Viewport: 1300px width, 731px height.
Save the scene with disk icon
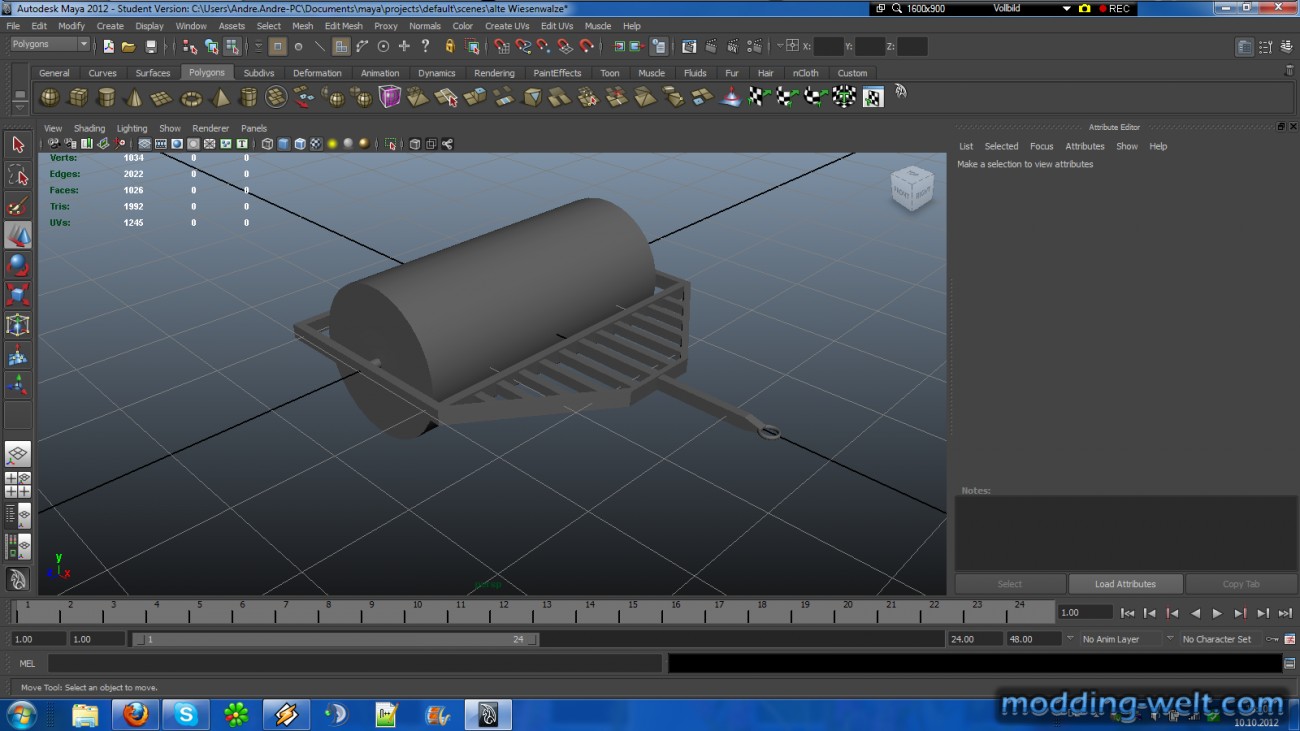(151, 46)
